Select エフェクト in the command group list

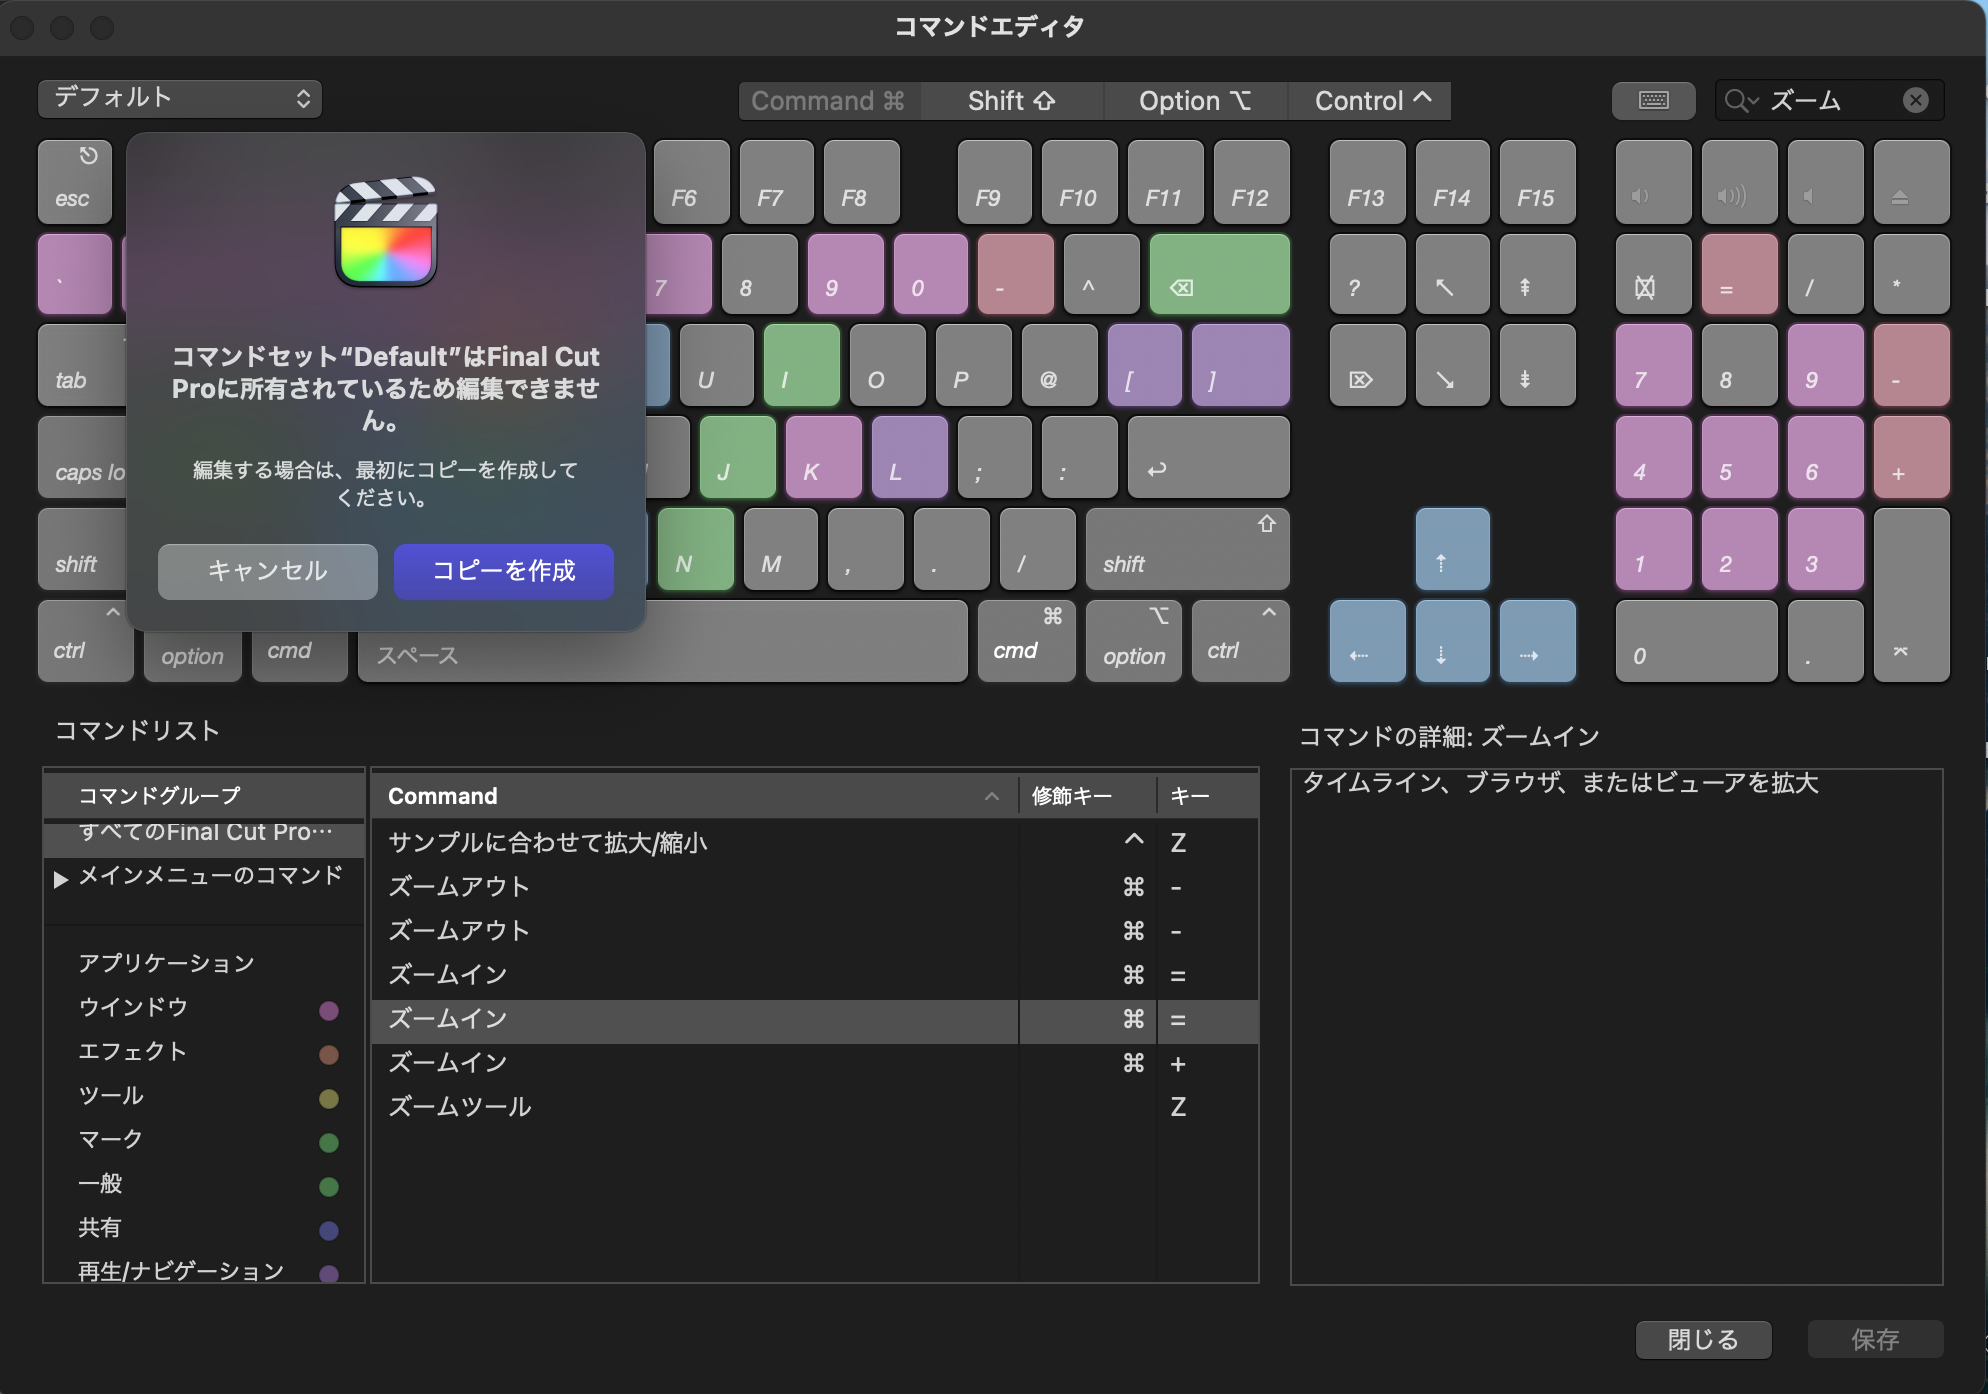click(133, 1052)
